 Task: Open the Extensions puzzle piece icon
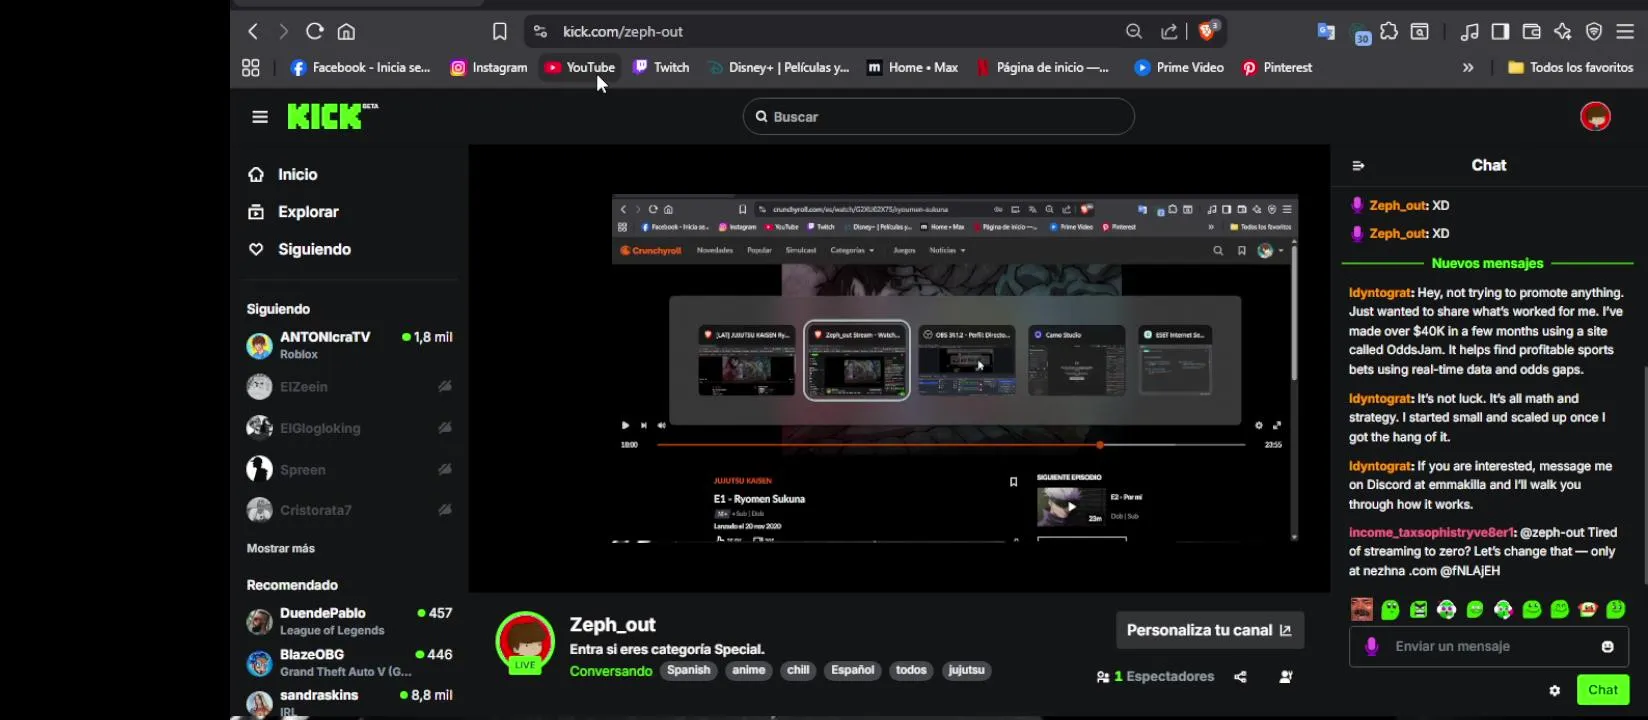1389,32
